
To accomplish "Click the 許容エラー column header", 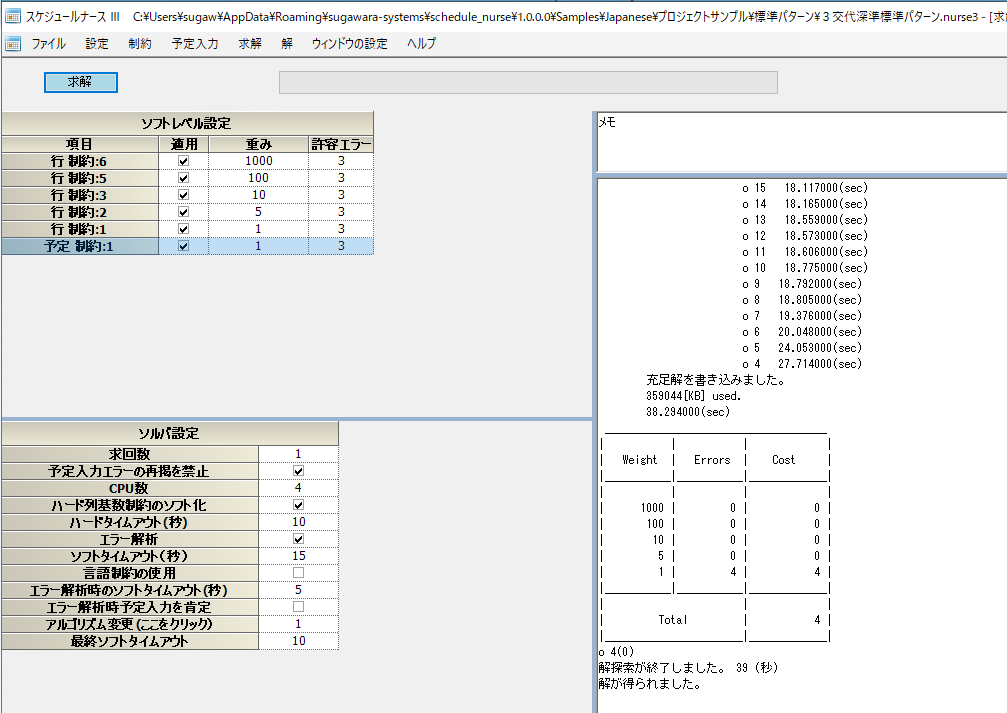I will pos(341,144).
